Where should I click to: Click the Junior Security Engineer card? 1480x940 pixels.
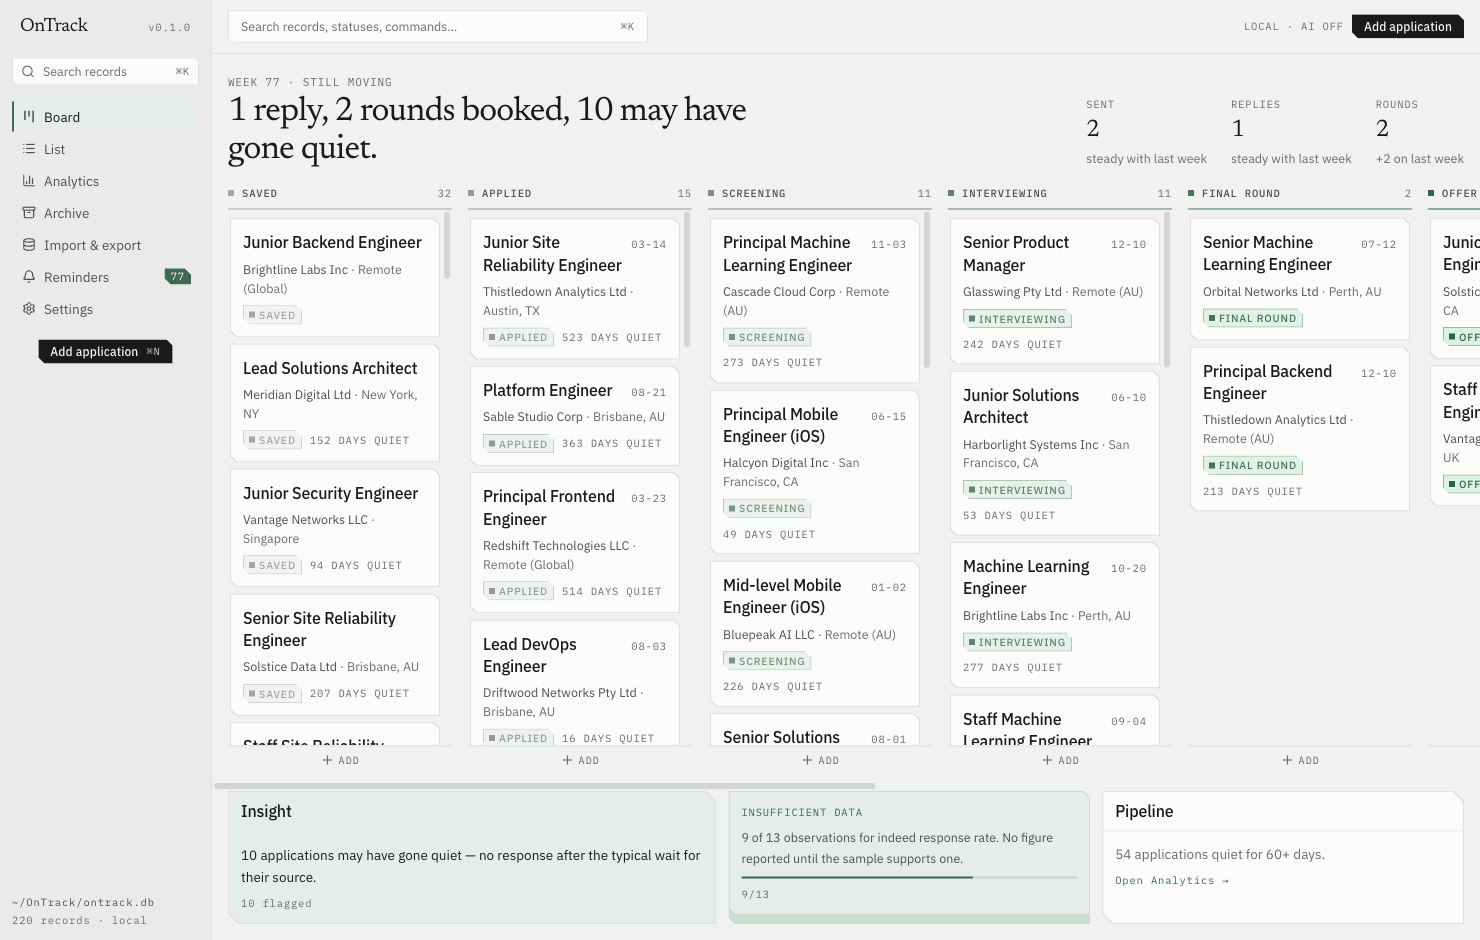point(335,528)
